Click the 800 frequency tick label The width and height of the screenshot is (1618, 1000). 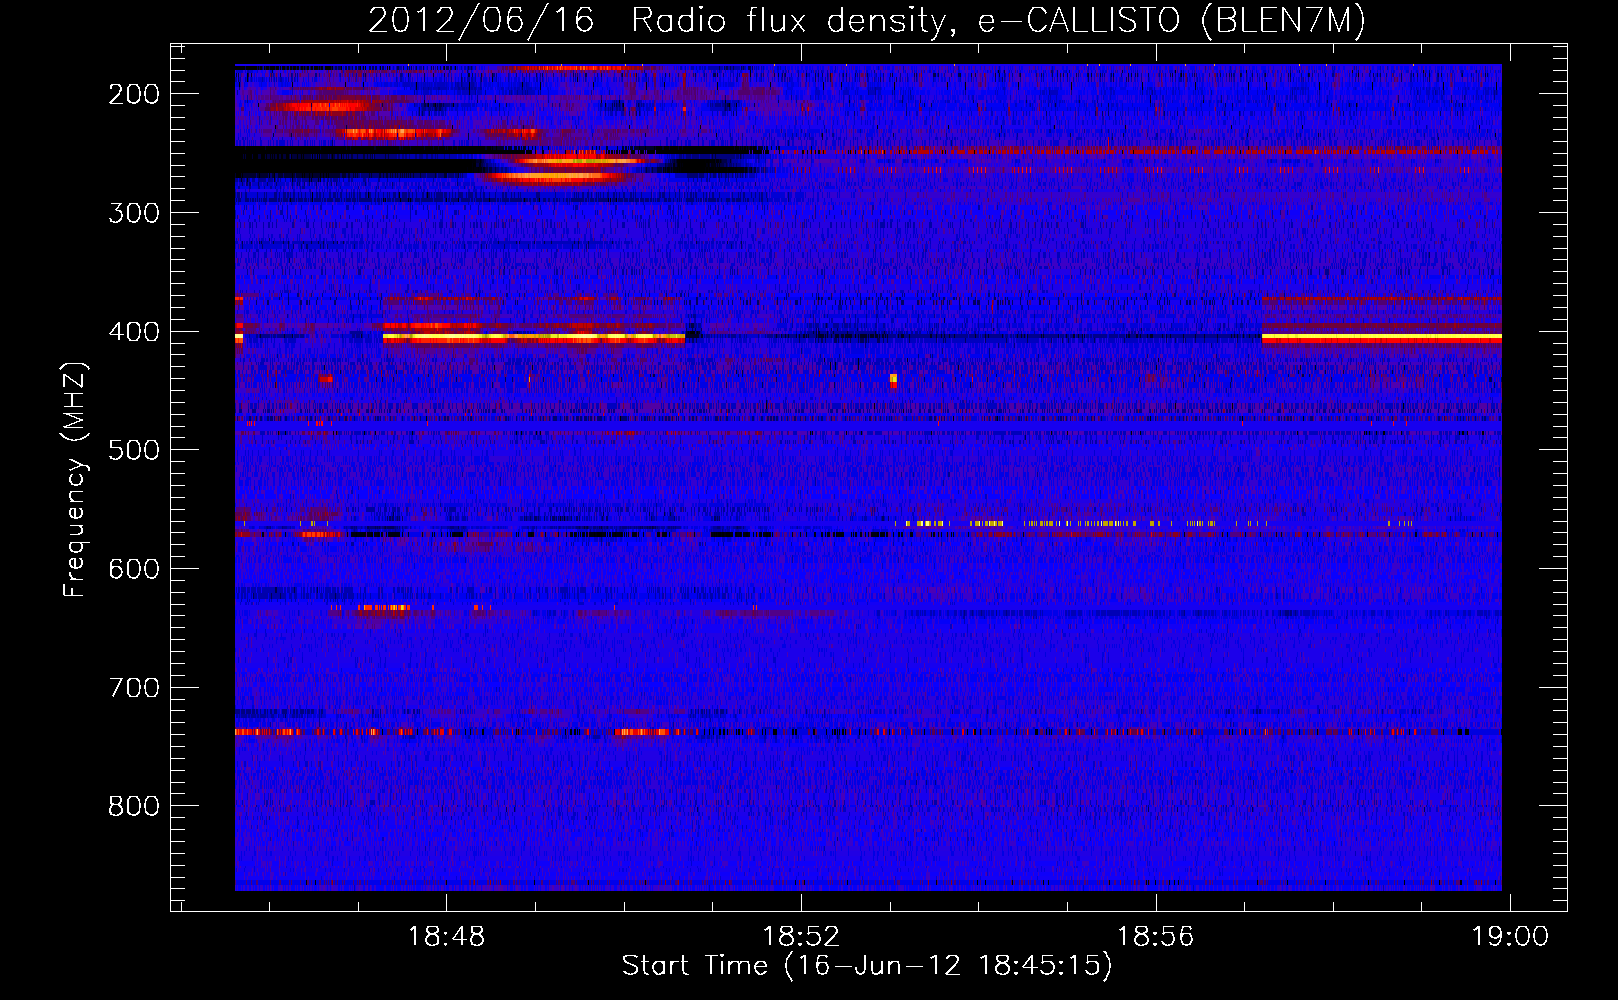(134, 806)
